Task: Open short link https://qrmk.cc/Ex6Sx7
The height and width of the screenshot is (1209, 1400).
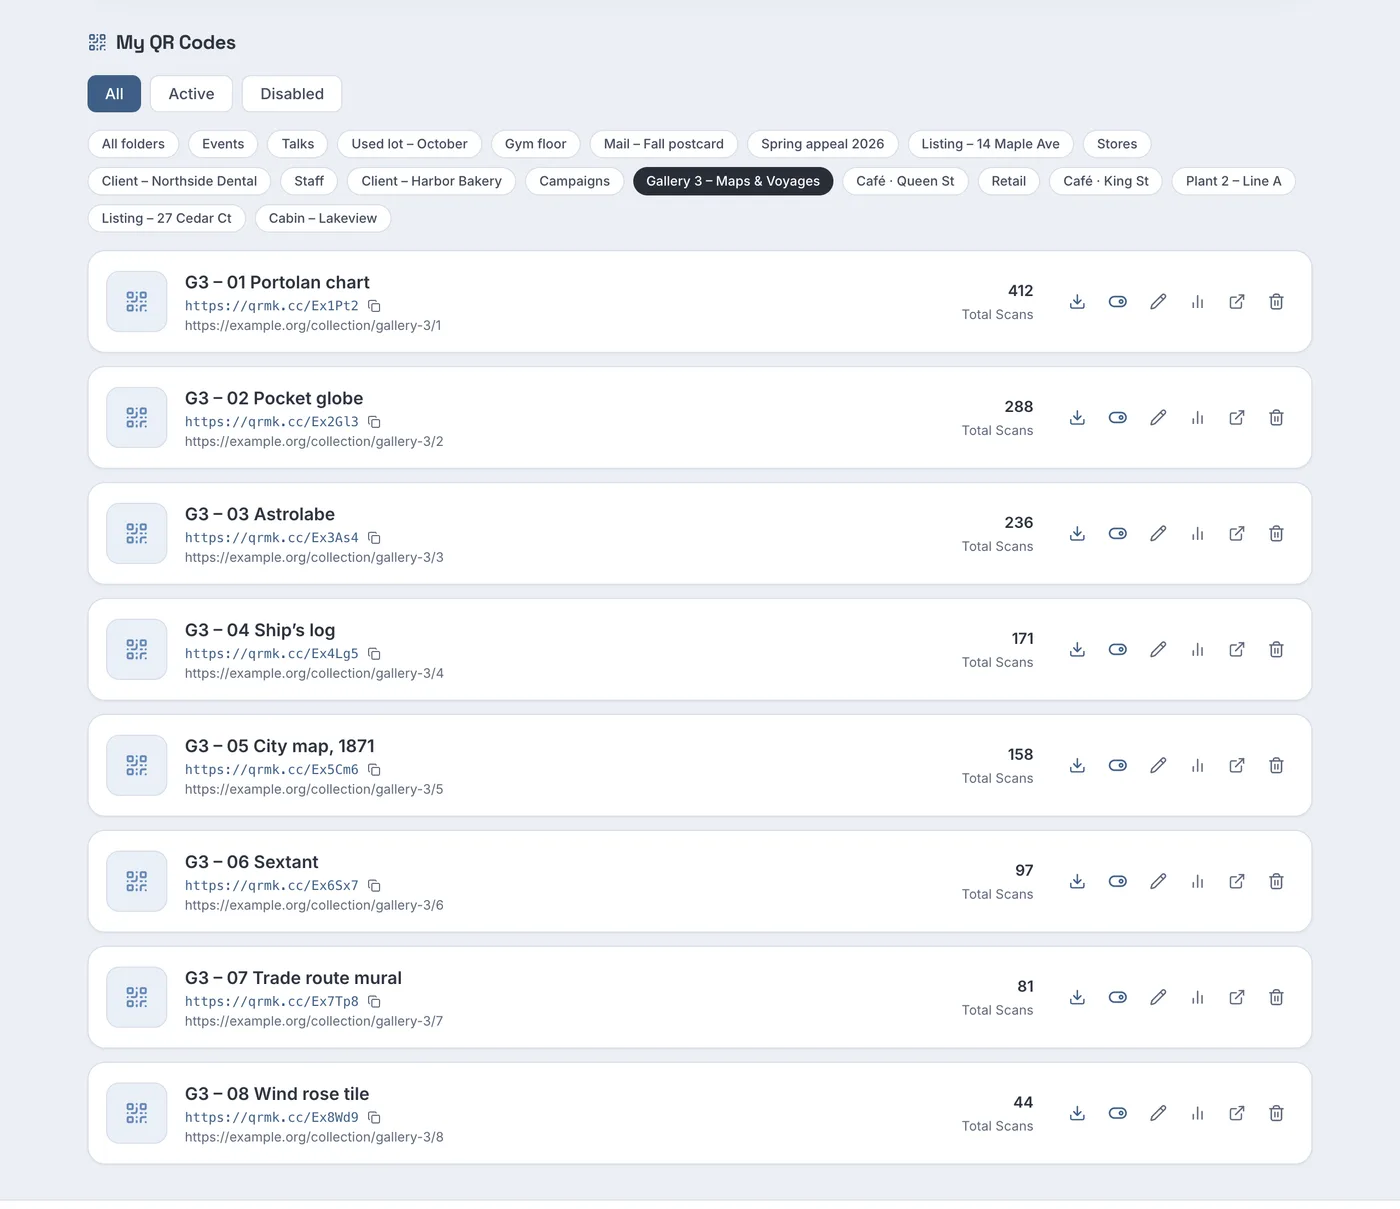Action: coord(272,886)
